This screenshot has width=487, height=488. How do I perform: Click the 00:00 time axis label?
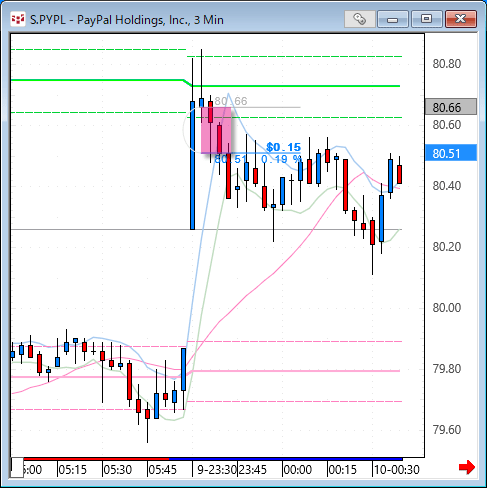(297, 470)
